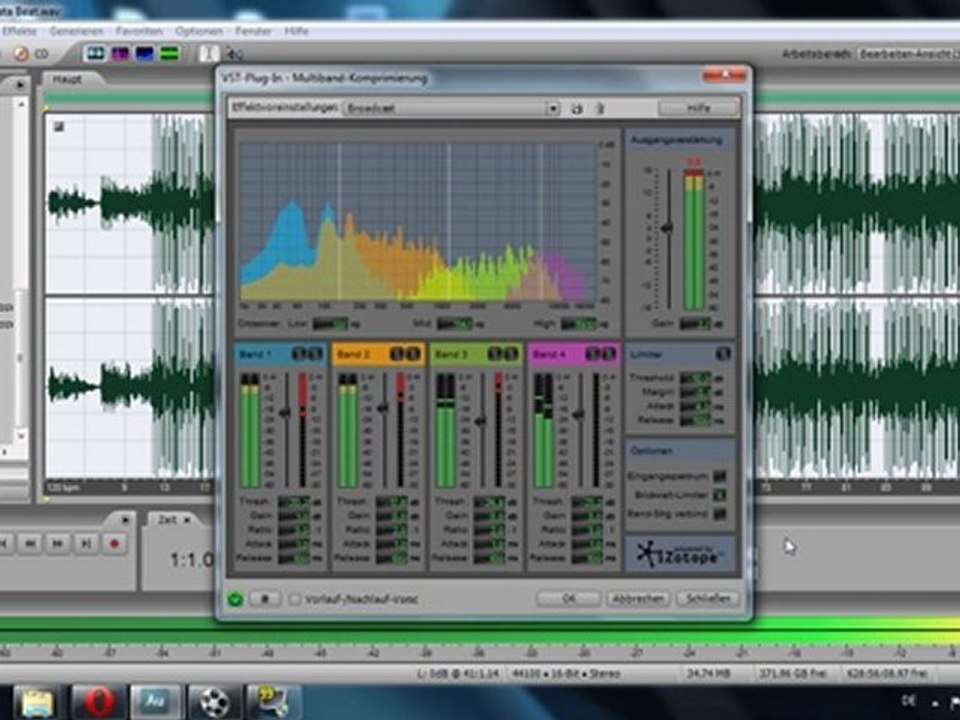Switch to spectral frequency display view
The height and width of the screenshot is (720, 960).
coord(120,53)
